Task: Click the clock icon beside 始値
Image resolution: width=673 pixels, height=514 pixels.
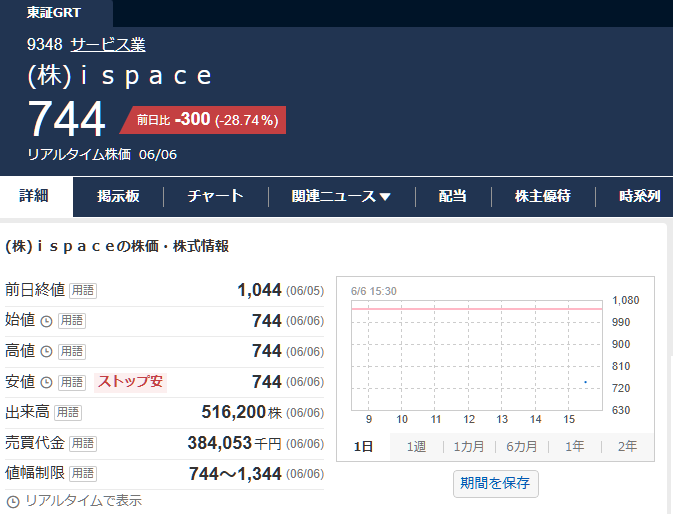Action: pos(46,321)
